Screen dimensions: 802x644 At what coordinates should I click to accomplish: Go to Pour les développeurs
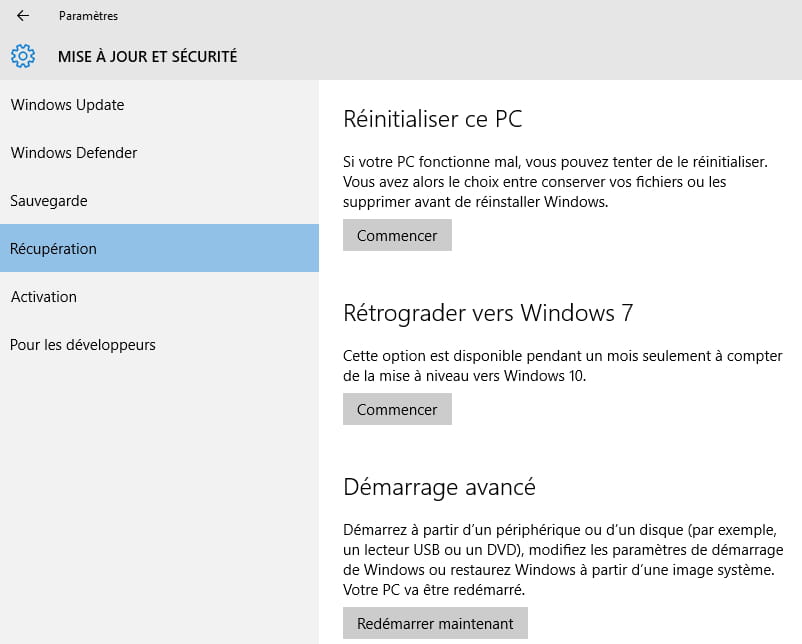coord(83,345)
